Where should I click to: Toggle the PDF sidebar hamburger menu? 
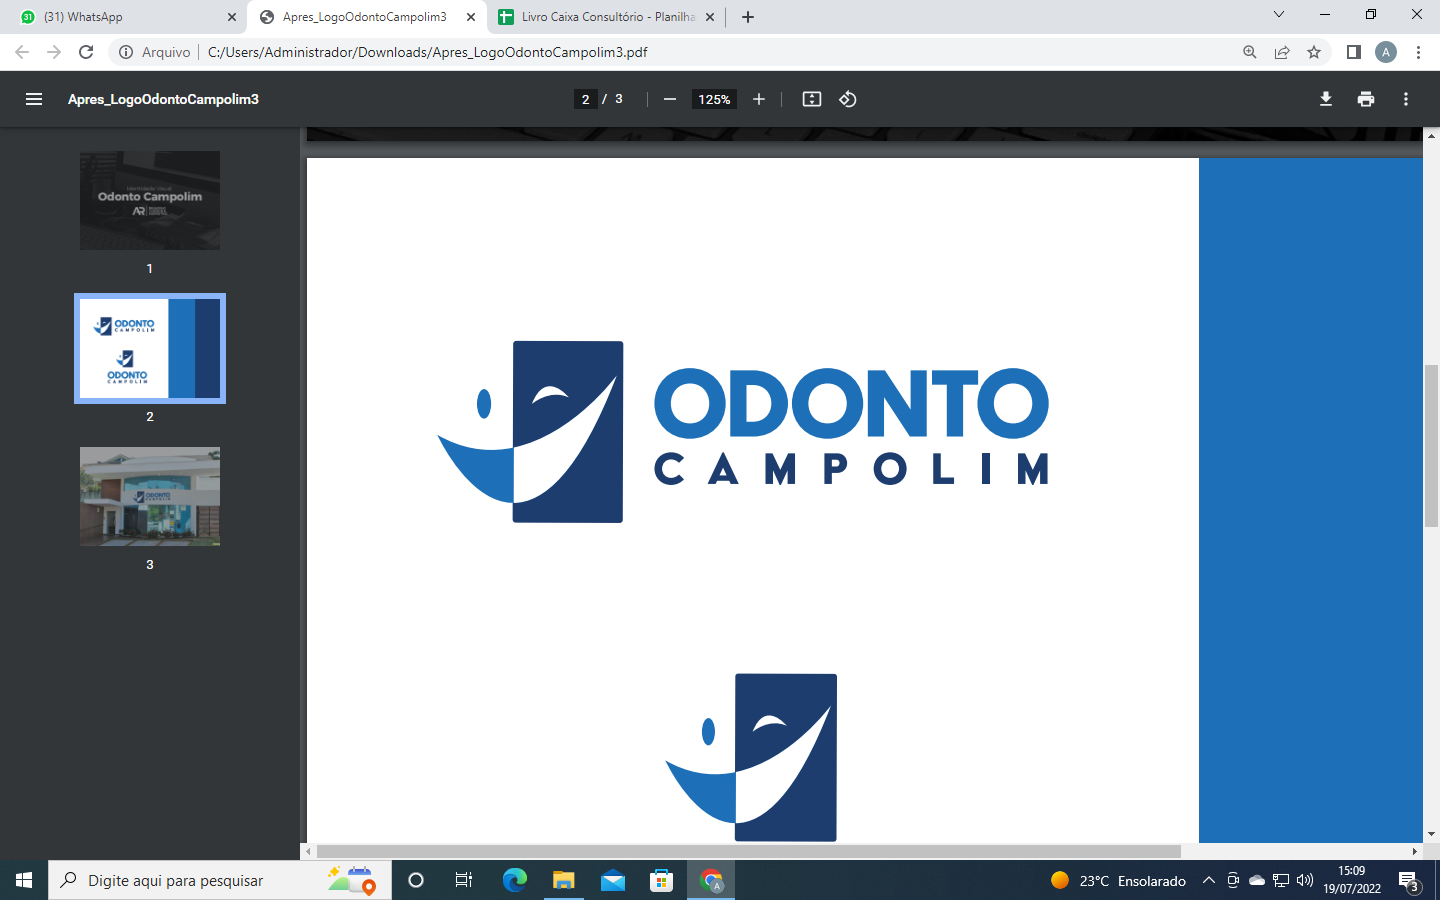pyautogui.click(x=34, y=99)
